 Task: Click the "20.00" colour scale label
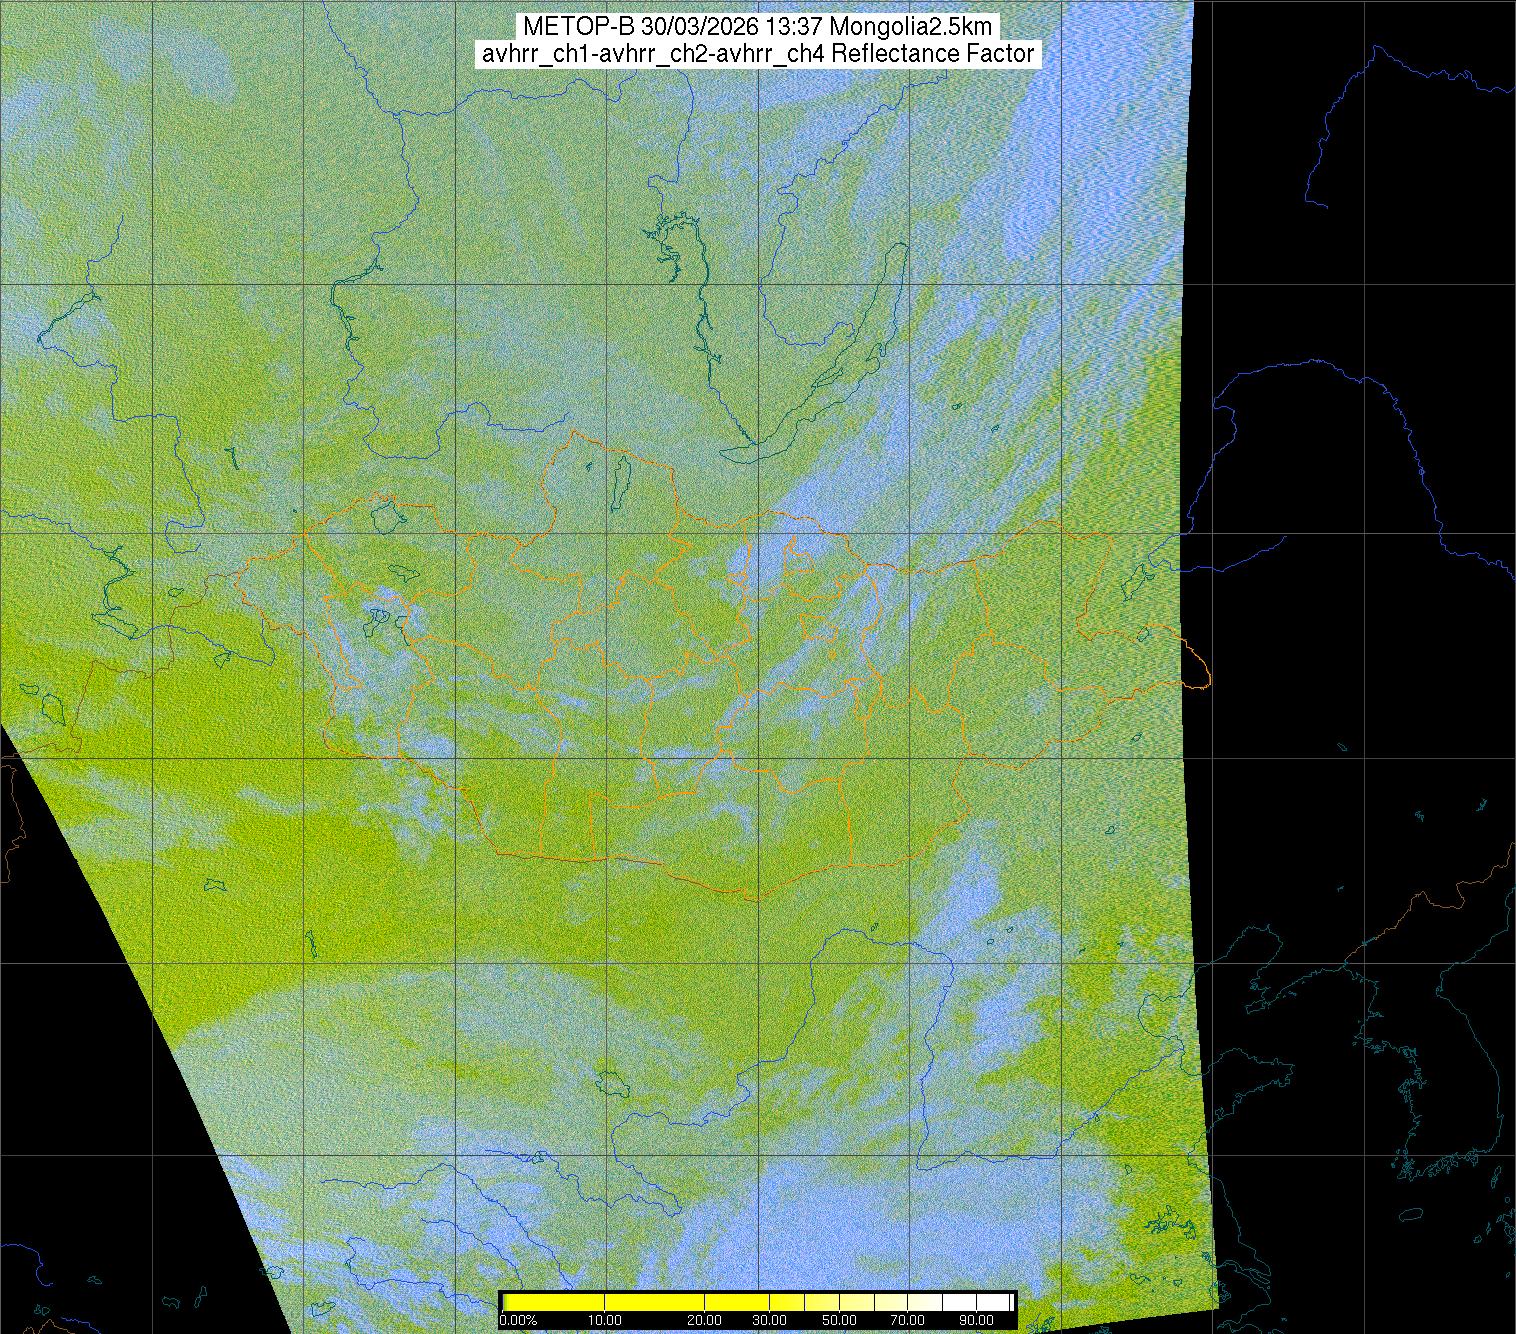705,1321
